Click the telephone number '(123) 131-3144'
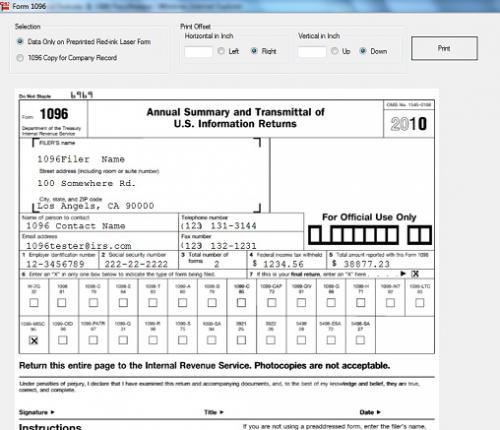This screenshot has height=430, width=500. (x=219, y=226)
